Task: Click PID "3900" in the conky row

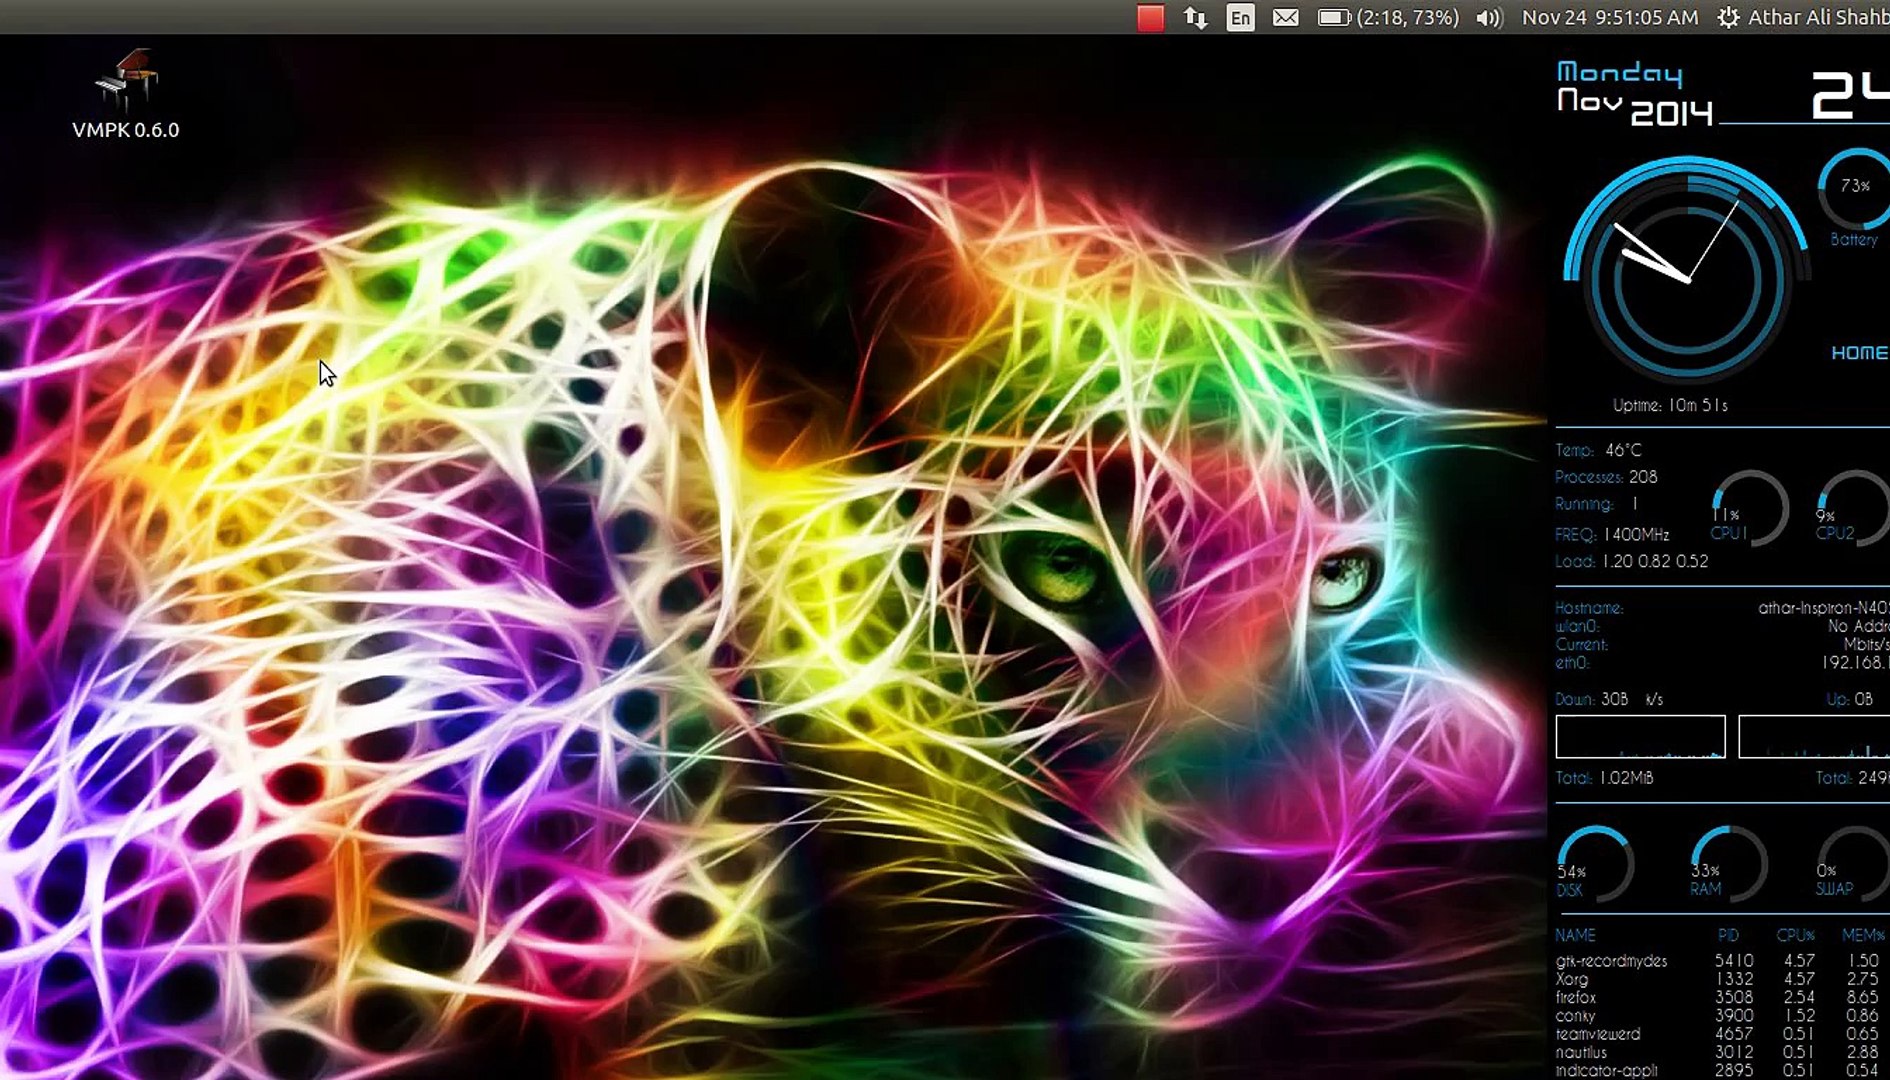Action: (x=1734, y=1015)
